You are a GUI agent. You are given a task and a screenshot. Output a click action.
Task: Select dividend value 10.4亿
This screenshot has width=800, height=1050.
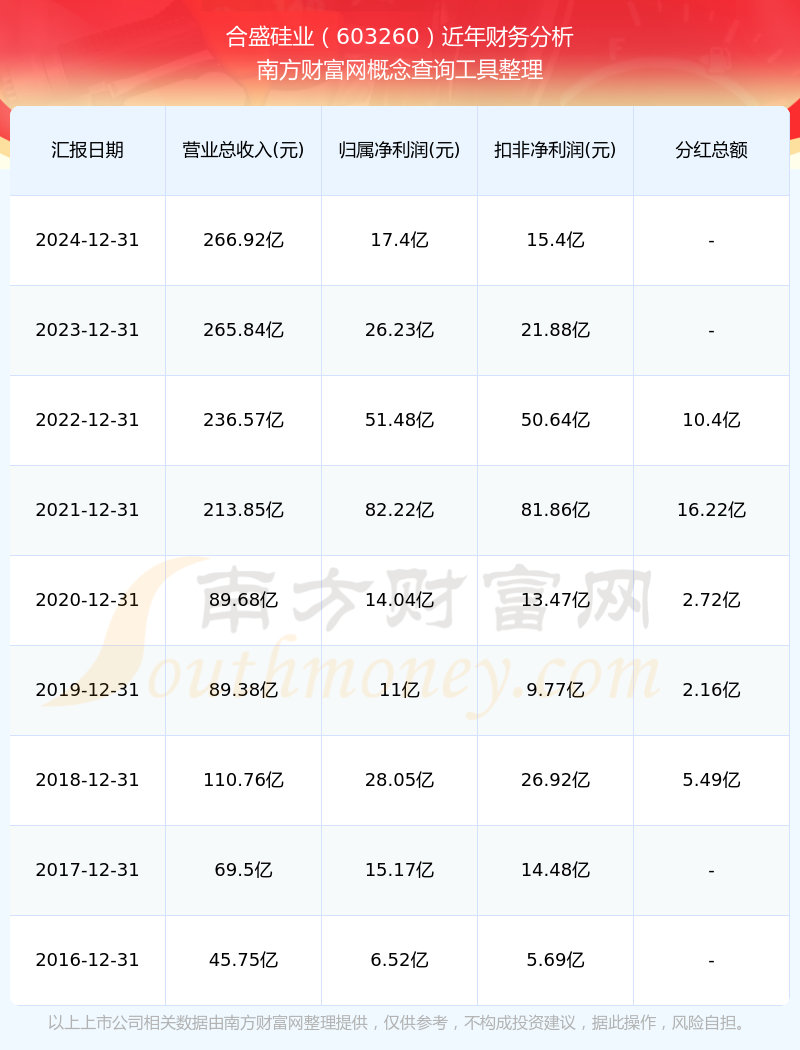712,420
